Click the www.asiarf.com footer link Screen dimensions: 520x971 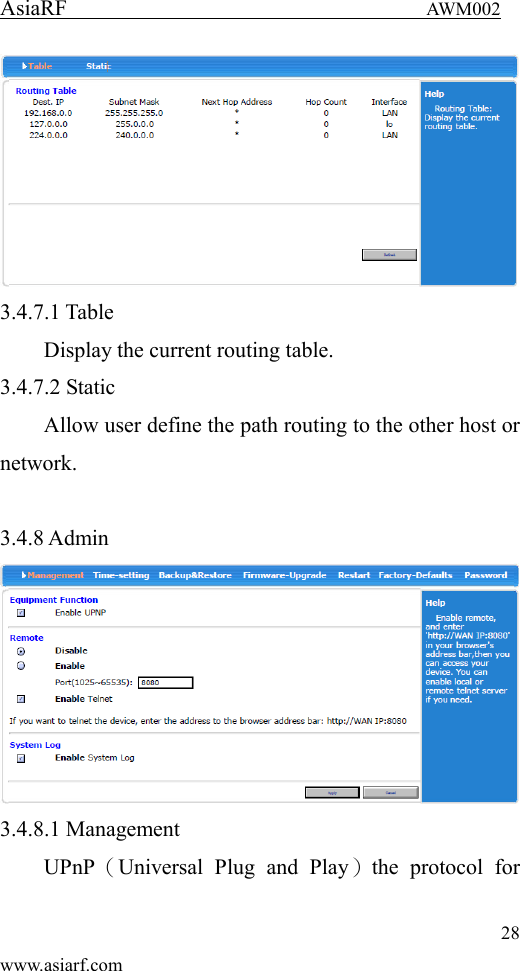coord(61,965)
